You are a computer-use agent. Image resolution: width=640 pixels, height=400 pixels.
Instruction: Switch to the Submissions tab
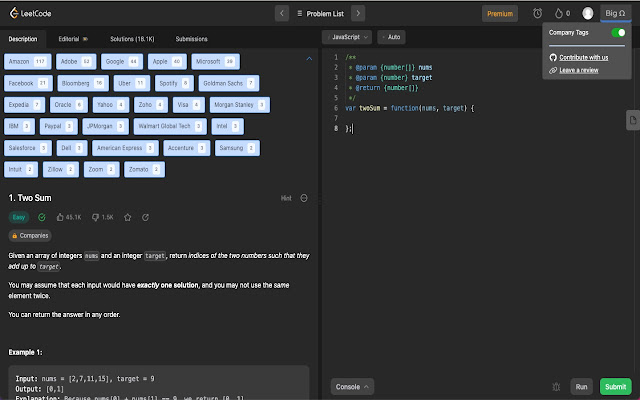pyautogui.click(x=191, y=39)
